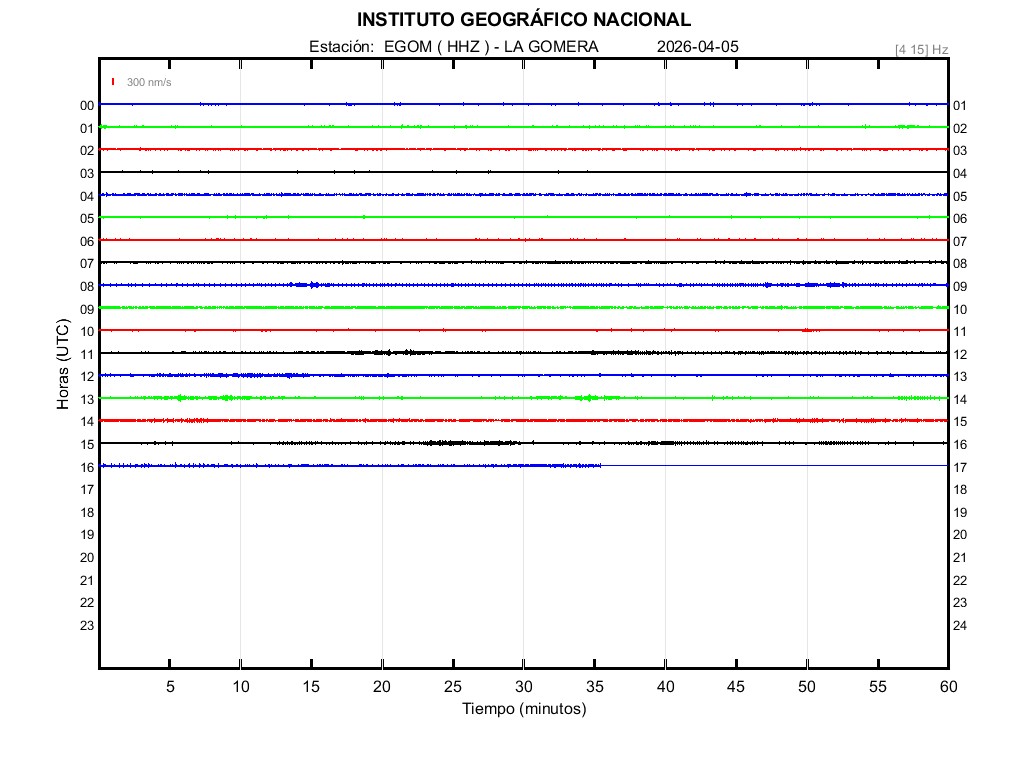Click the Tiempo (minutos) axis label

524,709
